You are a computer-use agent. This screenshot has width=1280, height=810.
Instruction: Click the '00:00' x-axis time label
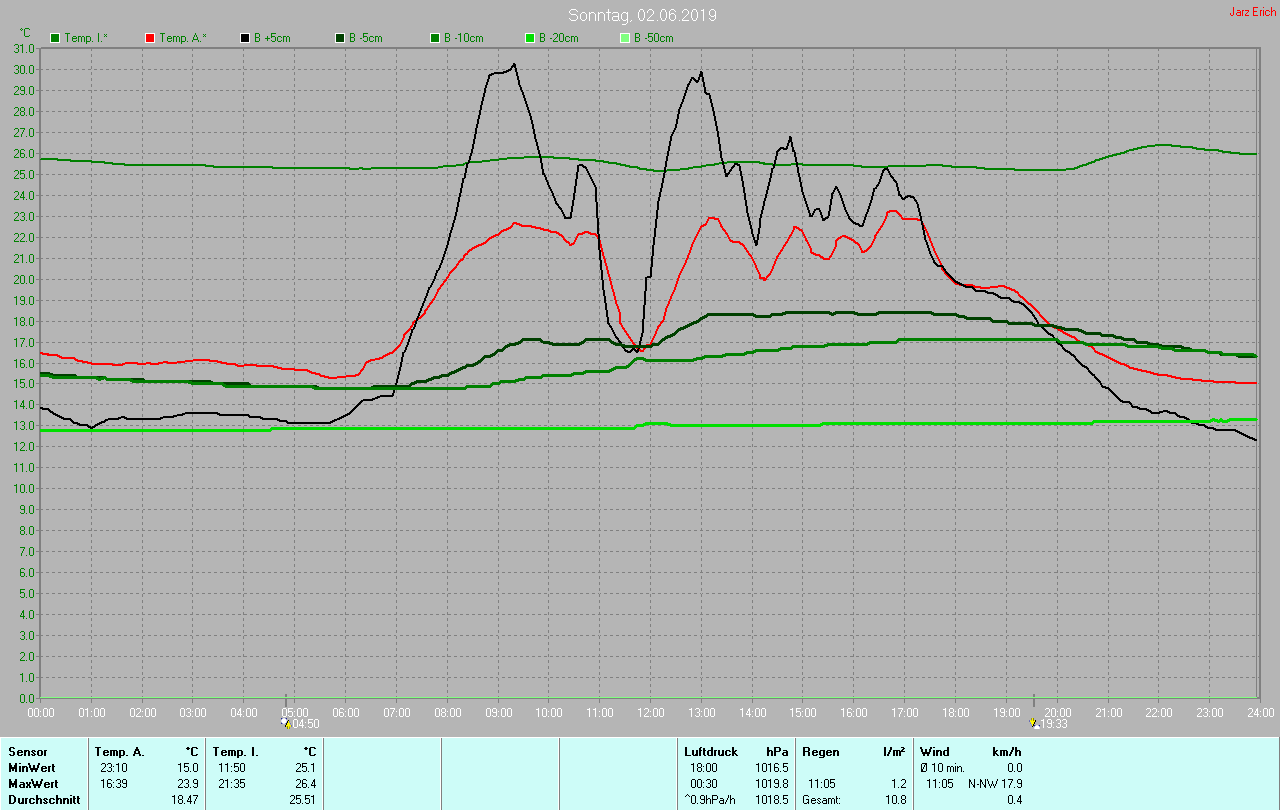click(41, 712)
